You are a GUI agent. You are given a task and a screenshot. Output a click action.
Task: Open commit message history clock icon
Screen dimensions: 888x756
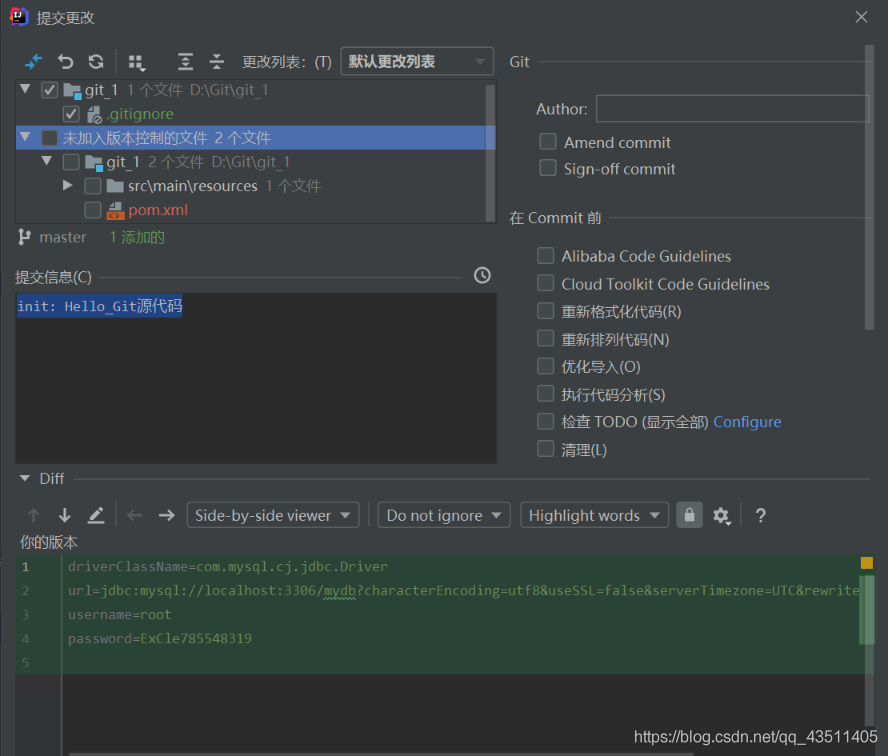pos(482,275)
